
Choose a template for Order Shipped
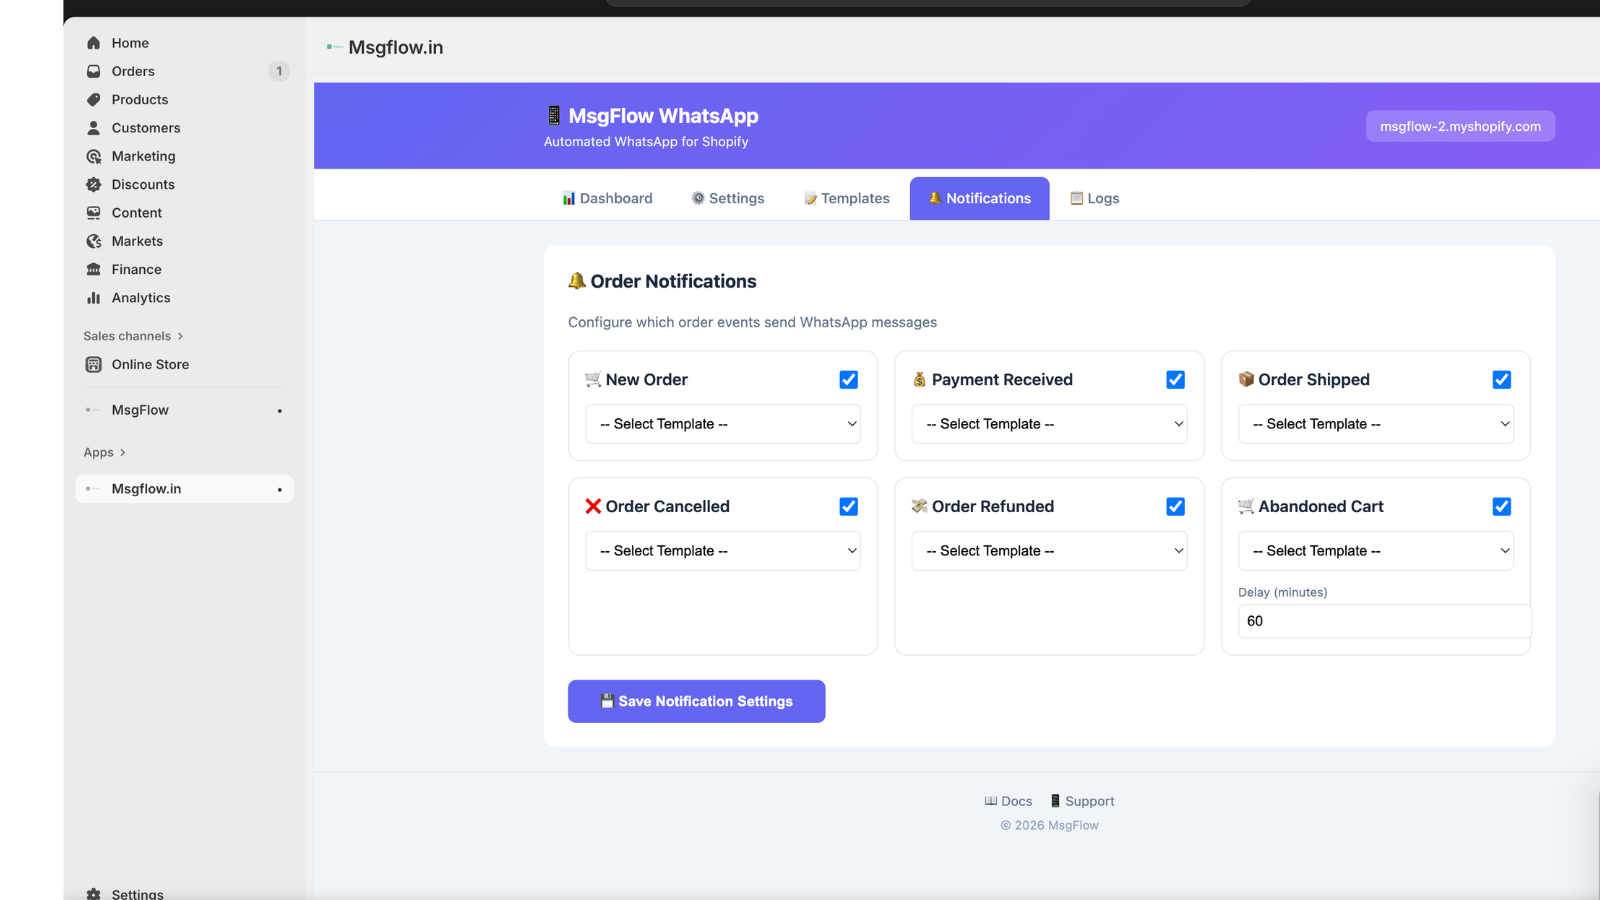point(1376,424)
